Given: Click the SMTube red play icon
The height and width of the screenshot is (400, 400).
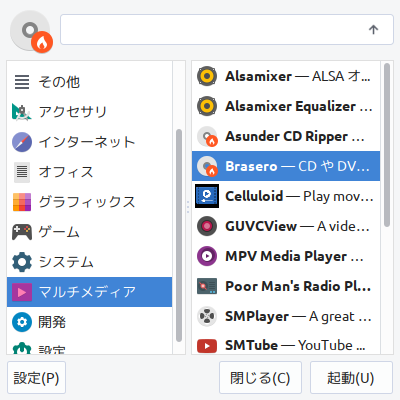Looking at the screenshot, I should pos(207,346).
